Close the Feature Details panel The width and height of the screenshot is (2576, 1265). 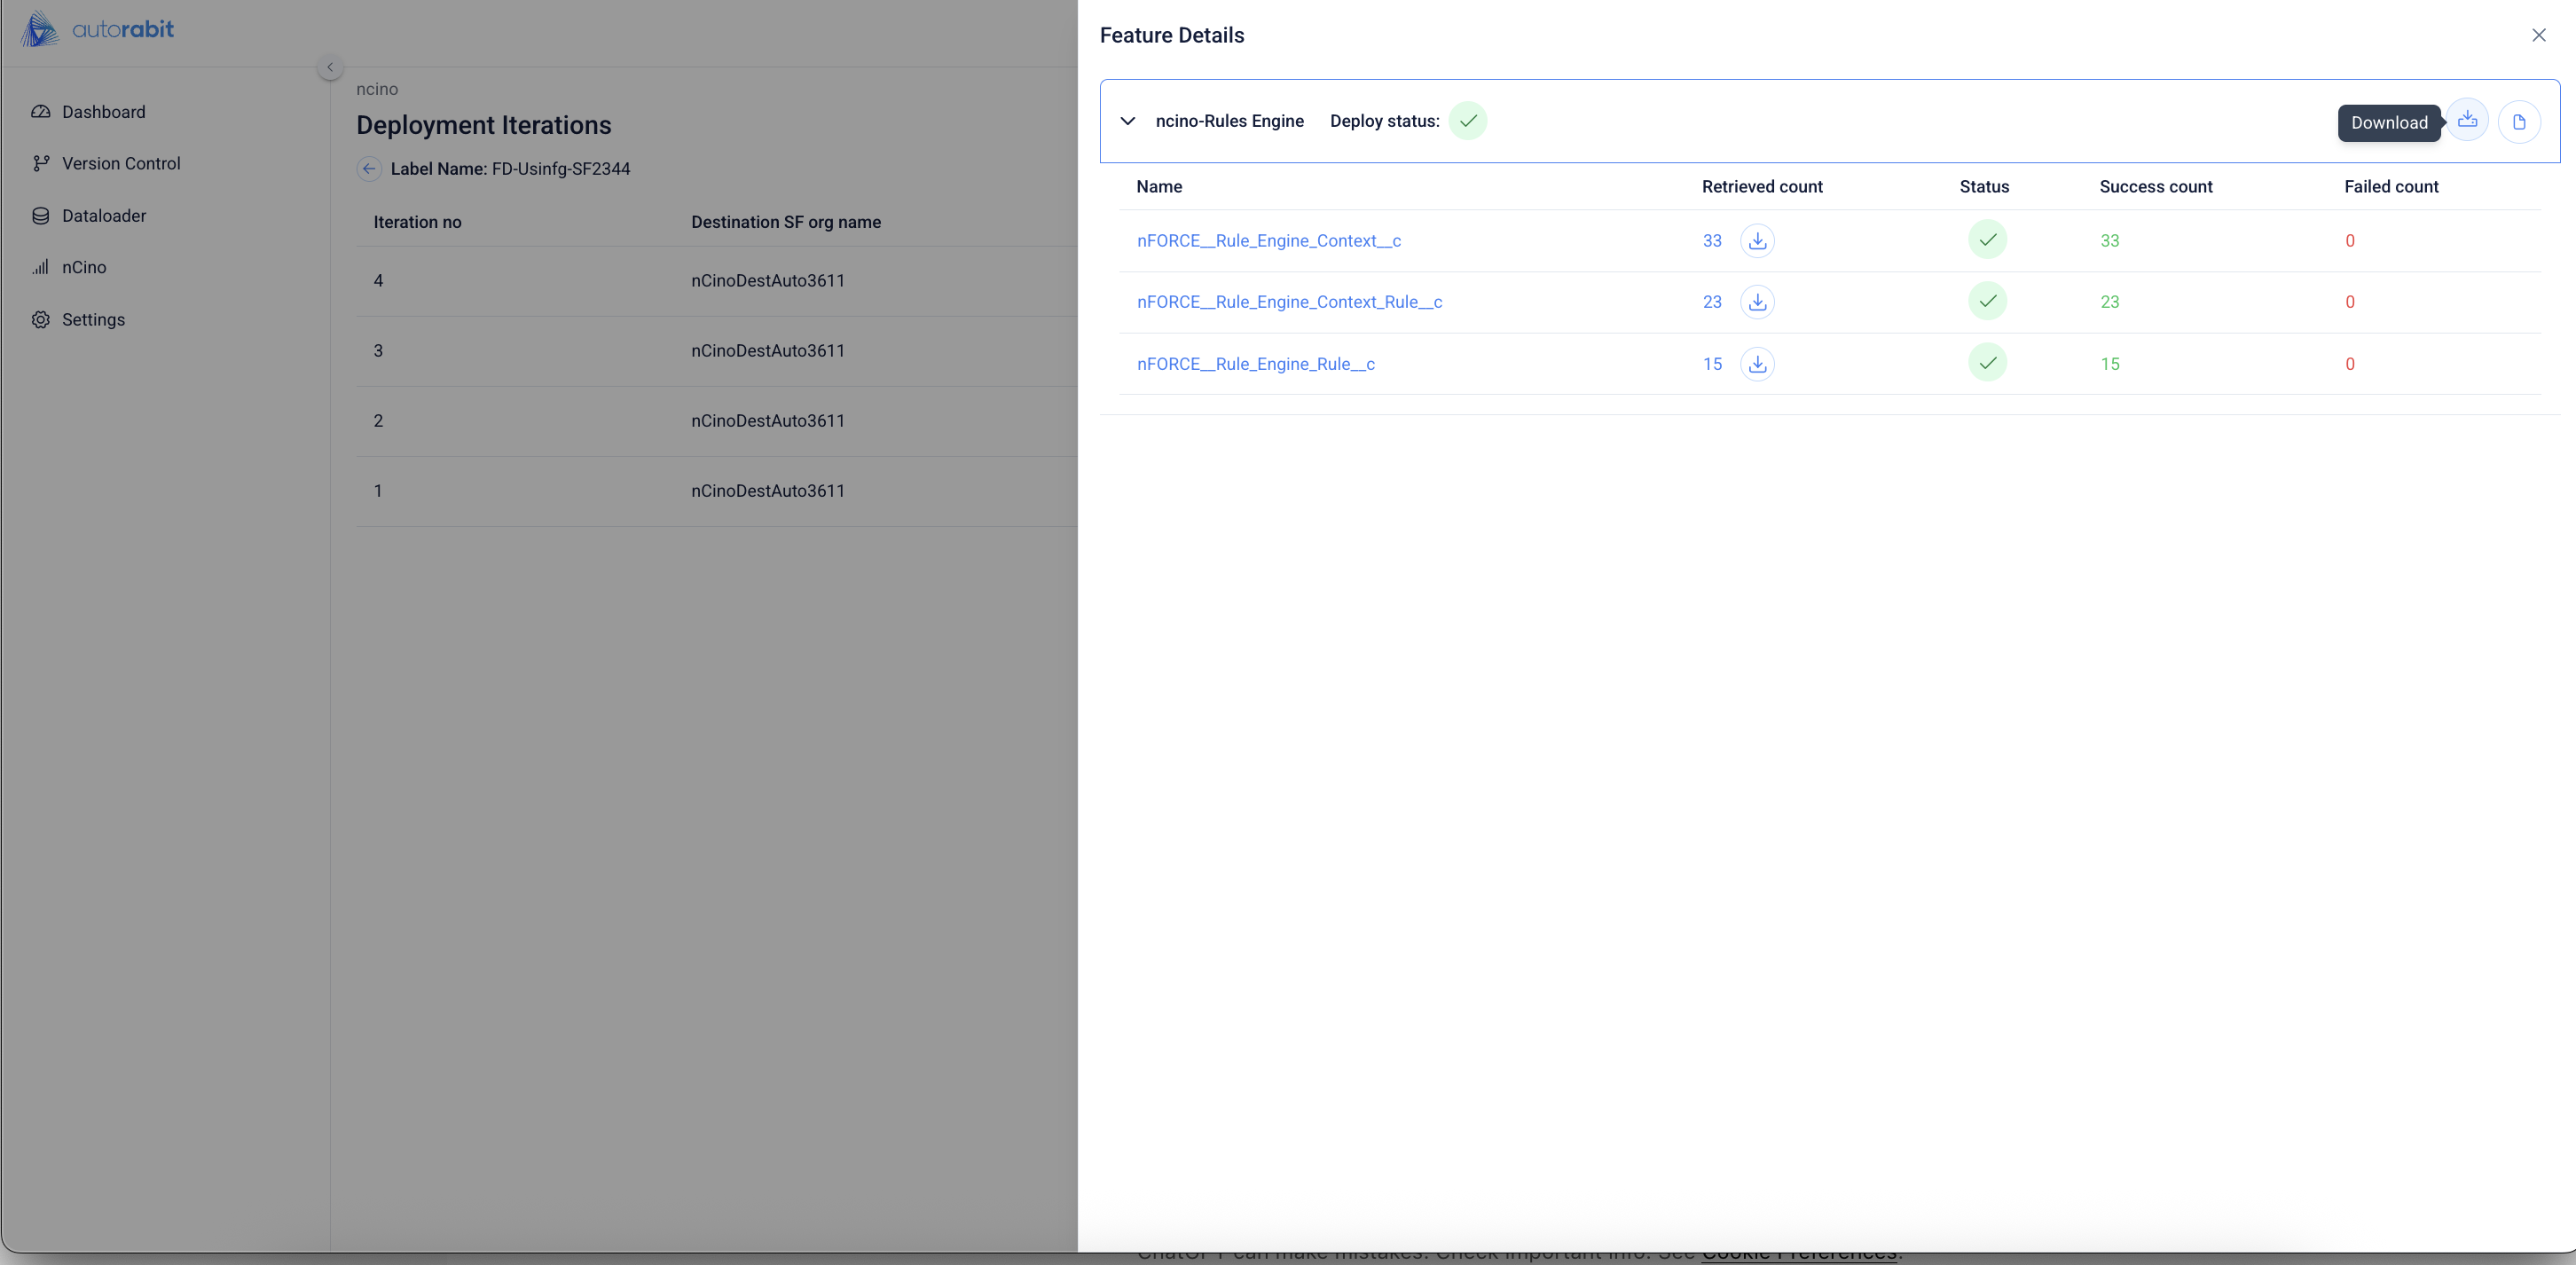tap(2538, 35)
